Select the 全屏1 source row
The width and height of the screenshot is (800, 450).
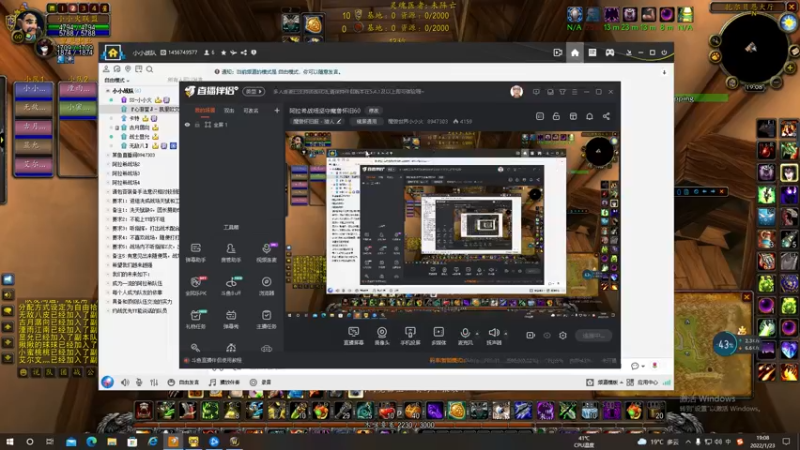[x=231, y=124]
